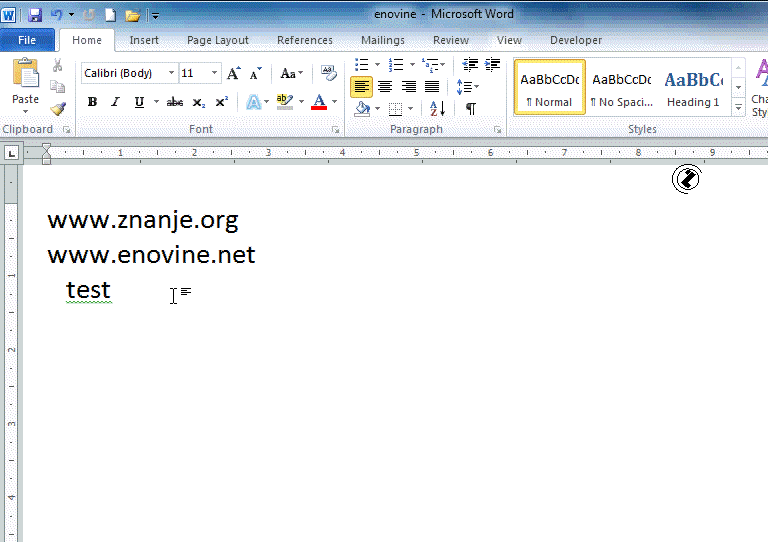This screenshot has height=542, width=768.
Task: Toggle Bold formatting
Action: (92, 102)
